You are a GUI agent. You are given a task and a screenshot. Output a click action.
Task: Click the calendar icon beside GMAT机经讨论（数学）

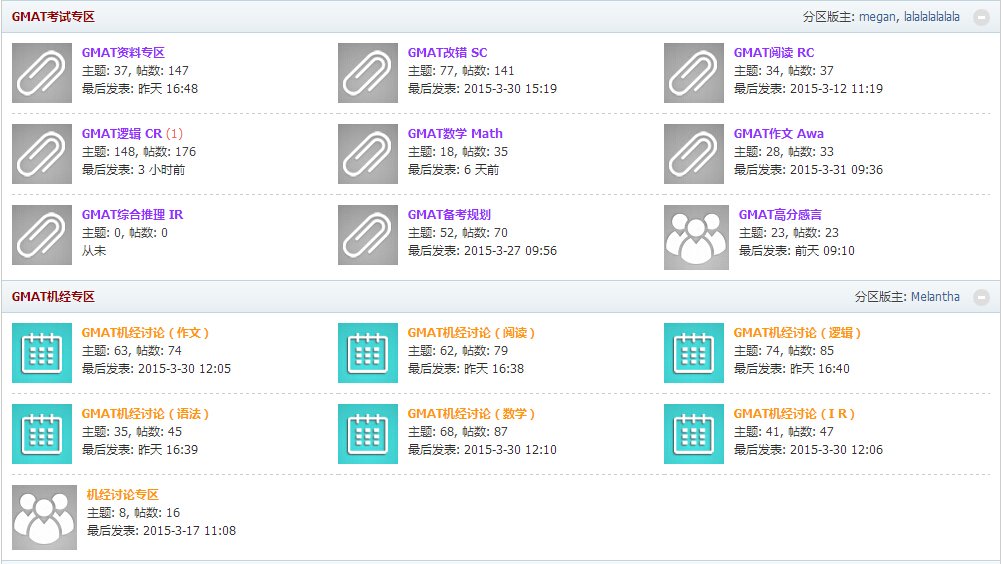(x=368, y=434)
